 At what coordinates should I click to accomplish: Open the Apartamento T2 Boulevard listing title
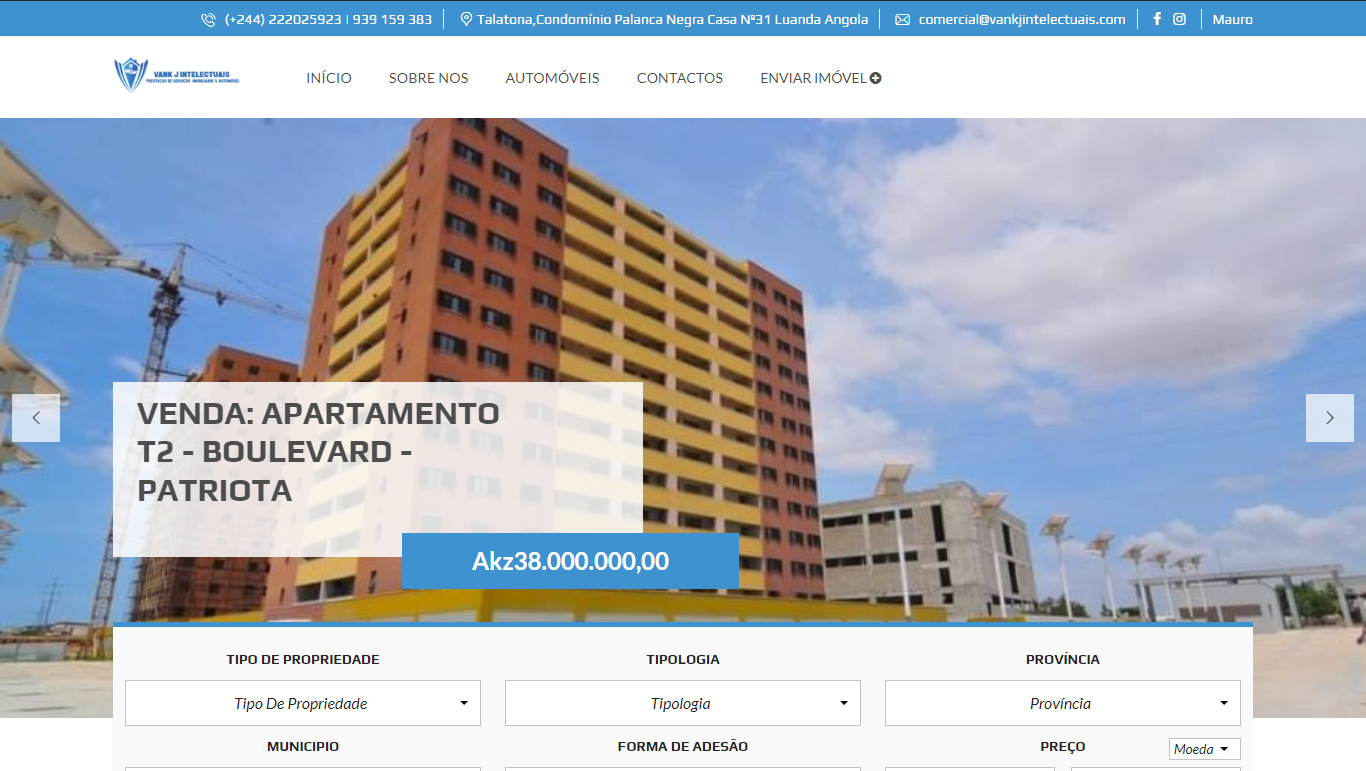pyautogui.click(x=318, y=452)
